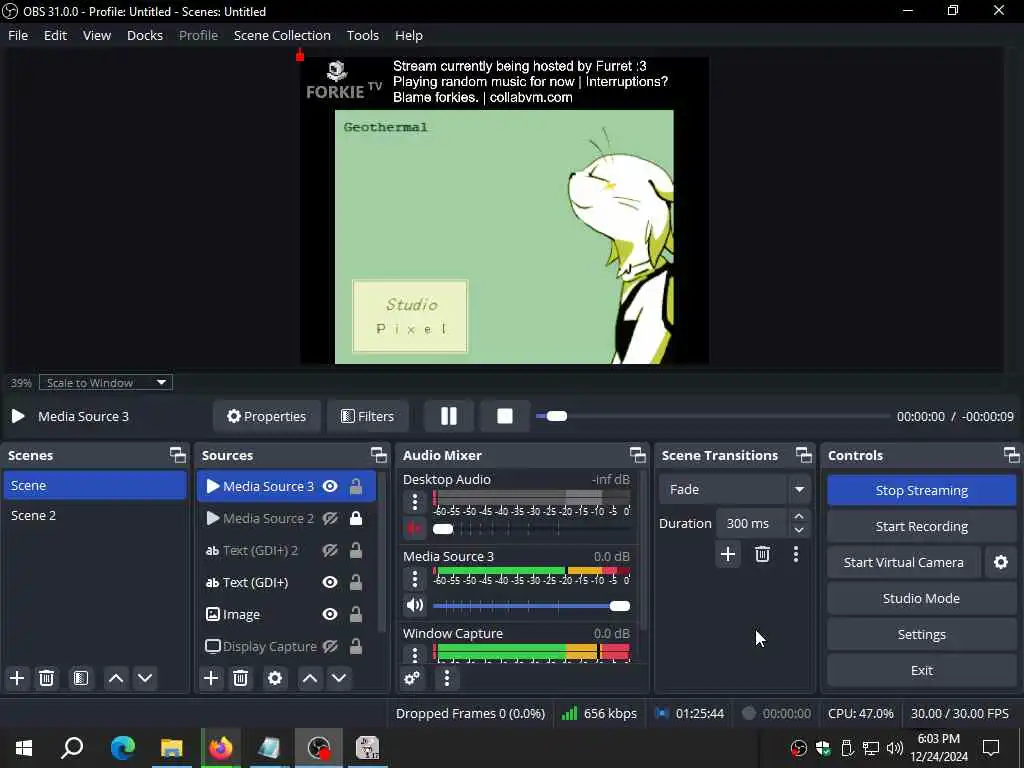Add a new source with plus icon

tap(211, 678)
